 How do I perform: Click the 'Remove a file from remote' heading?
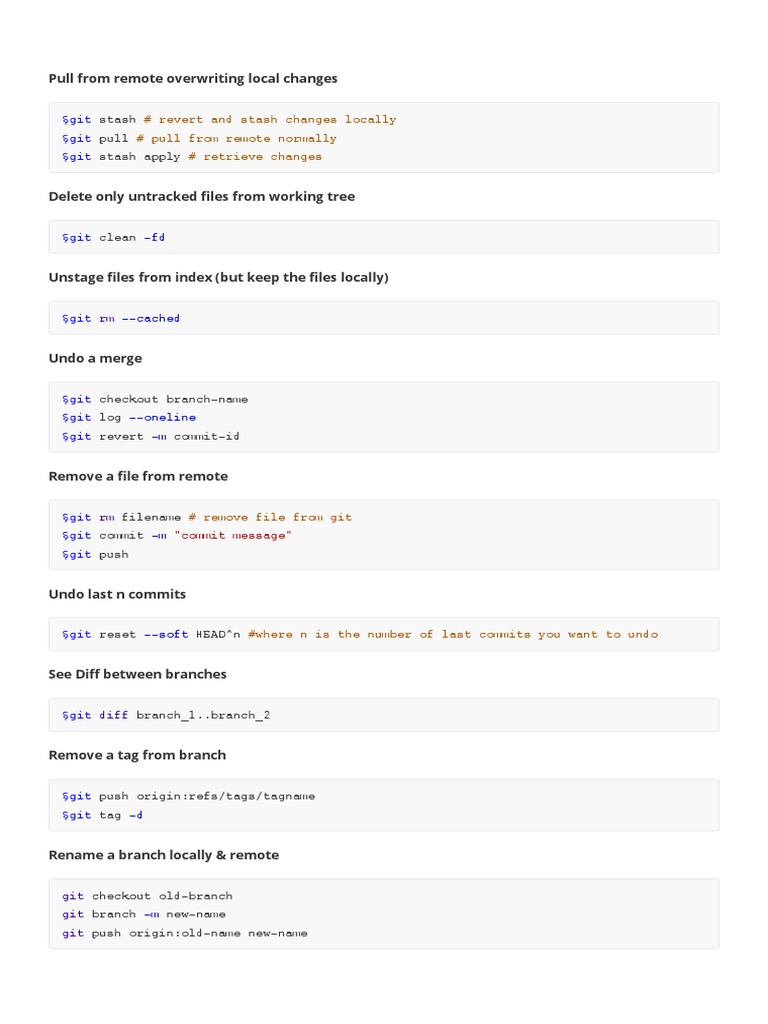coord(138,476)
